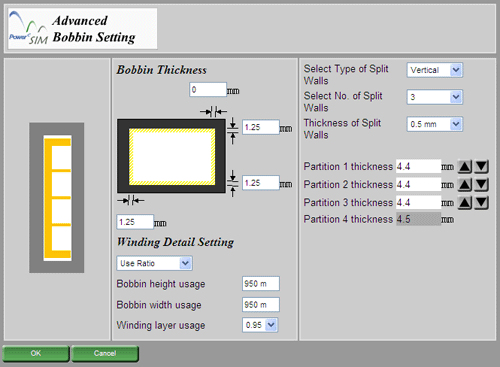Click the bottom-left 1.25 mm thickness field
This screenshot has height=367, width=500.
135,222
